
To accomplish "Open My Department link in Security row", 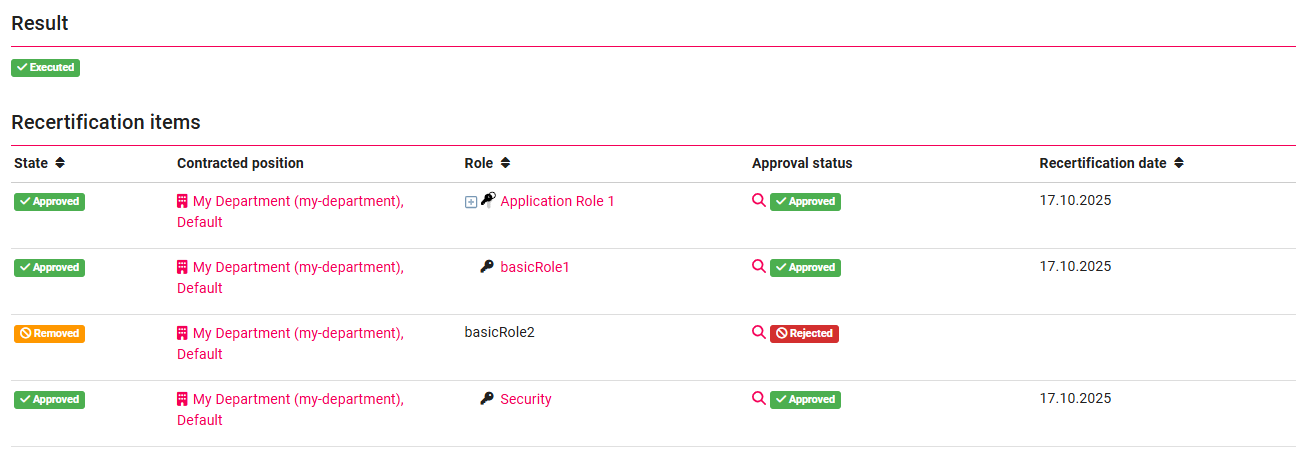I will tap(298, 399).
